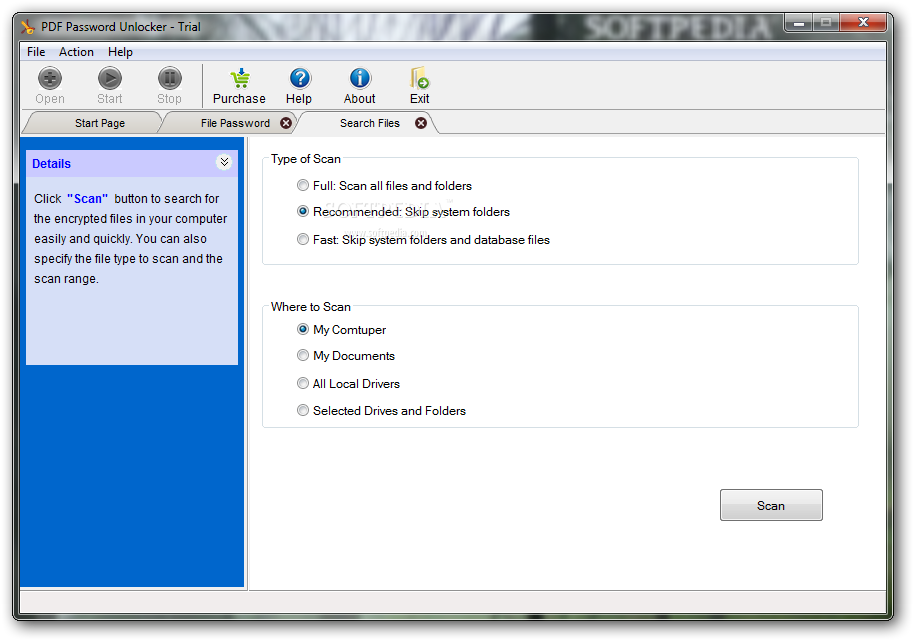This screenshot has width=914, height=641.
Task: Click the Help question mark icon
Action: coord(300,79)
